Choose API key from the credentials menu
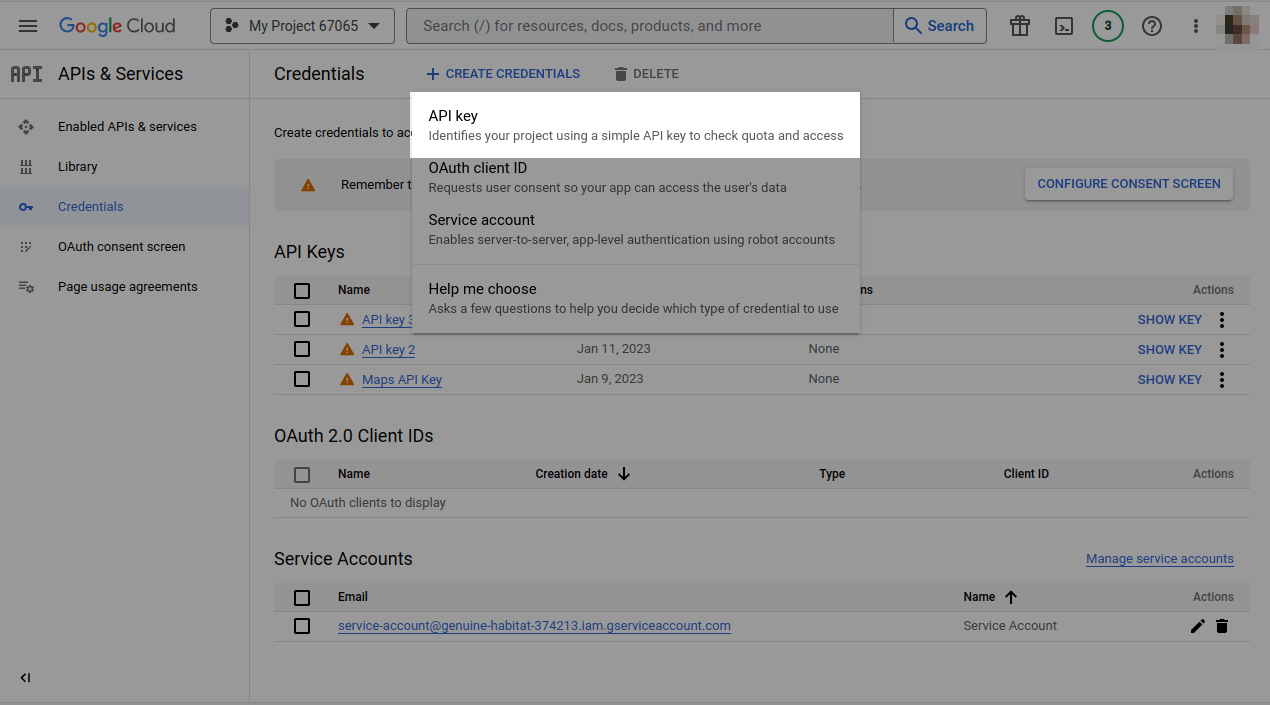The height and width of the screenshot is (705, 1270). (x=635, y=125)
